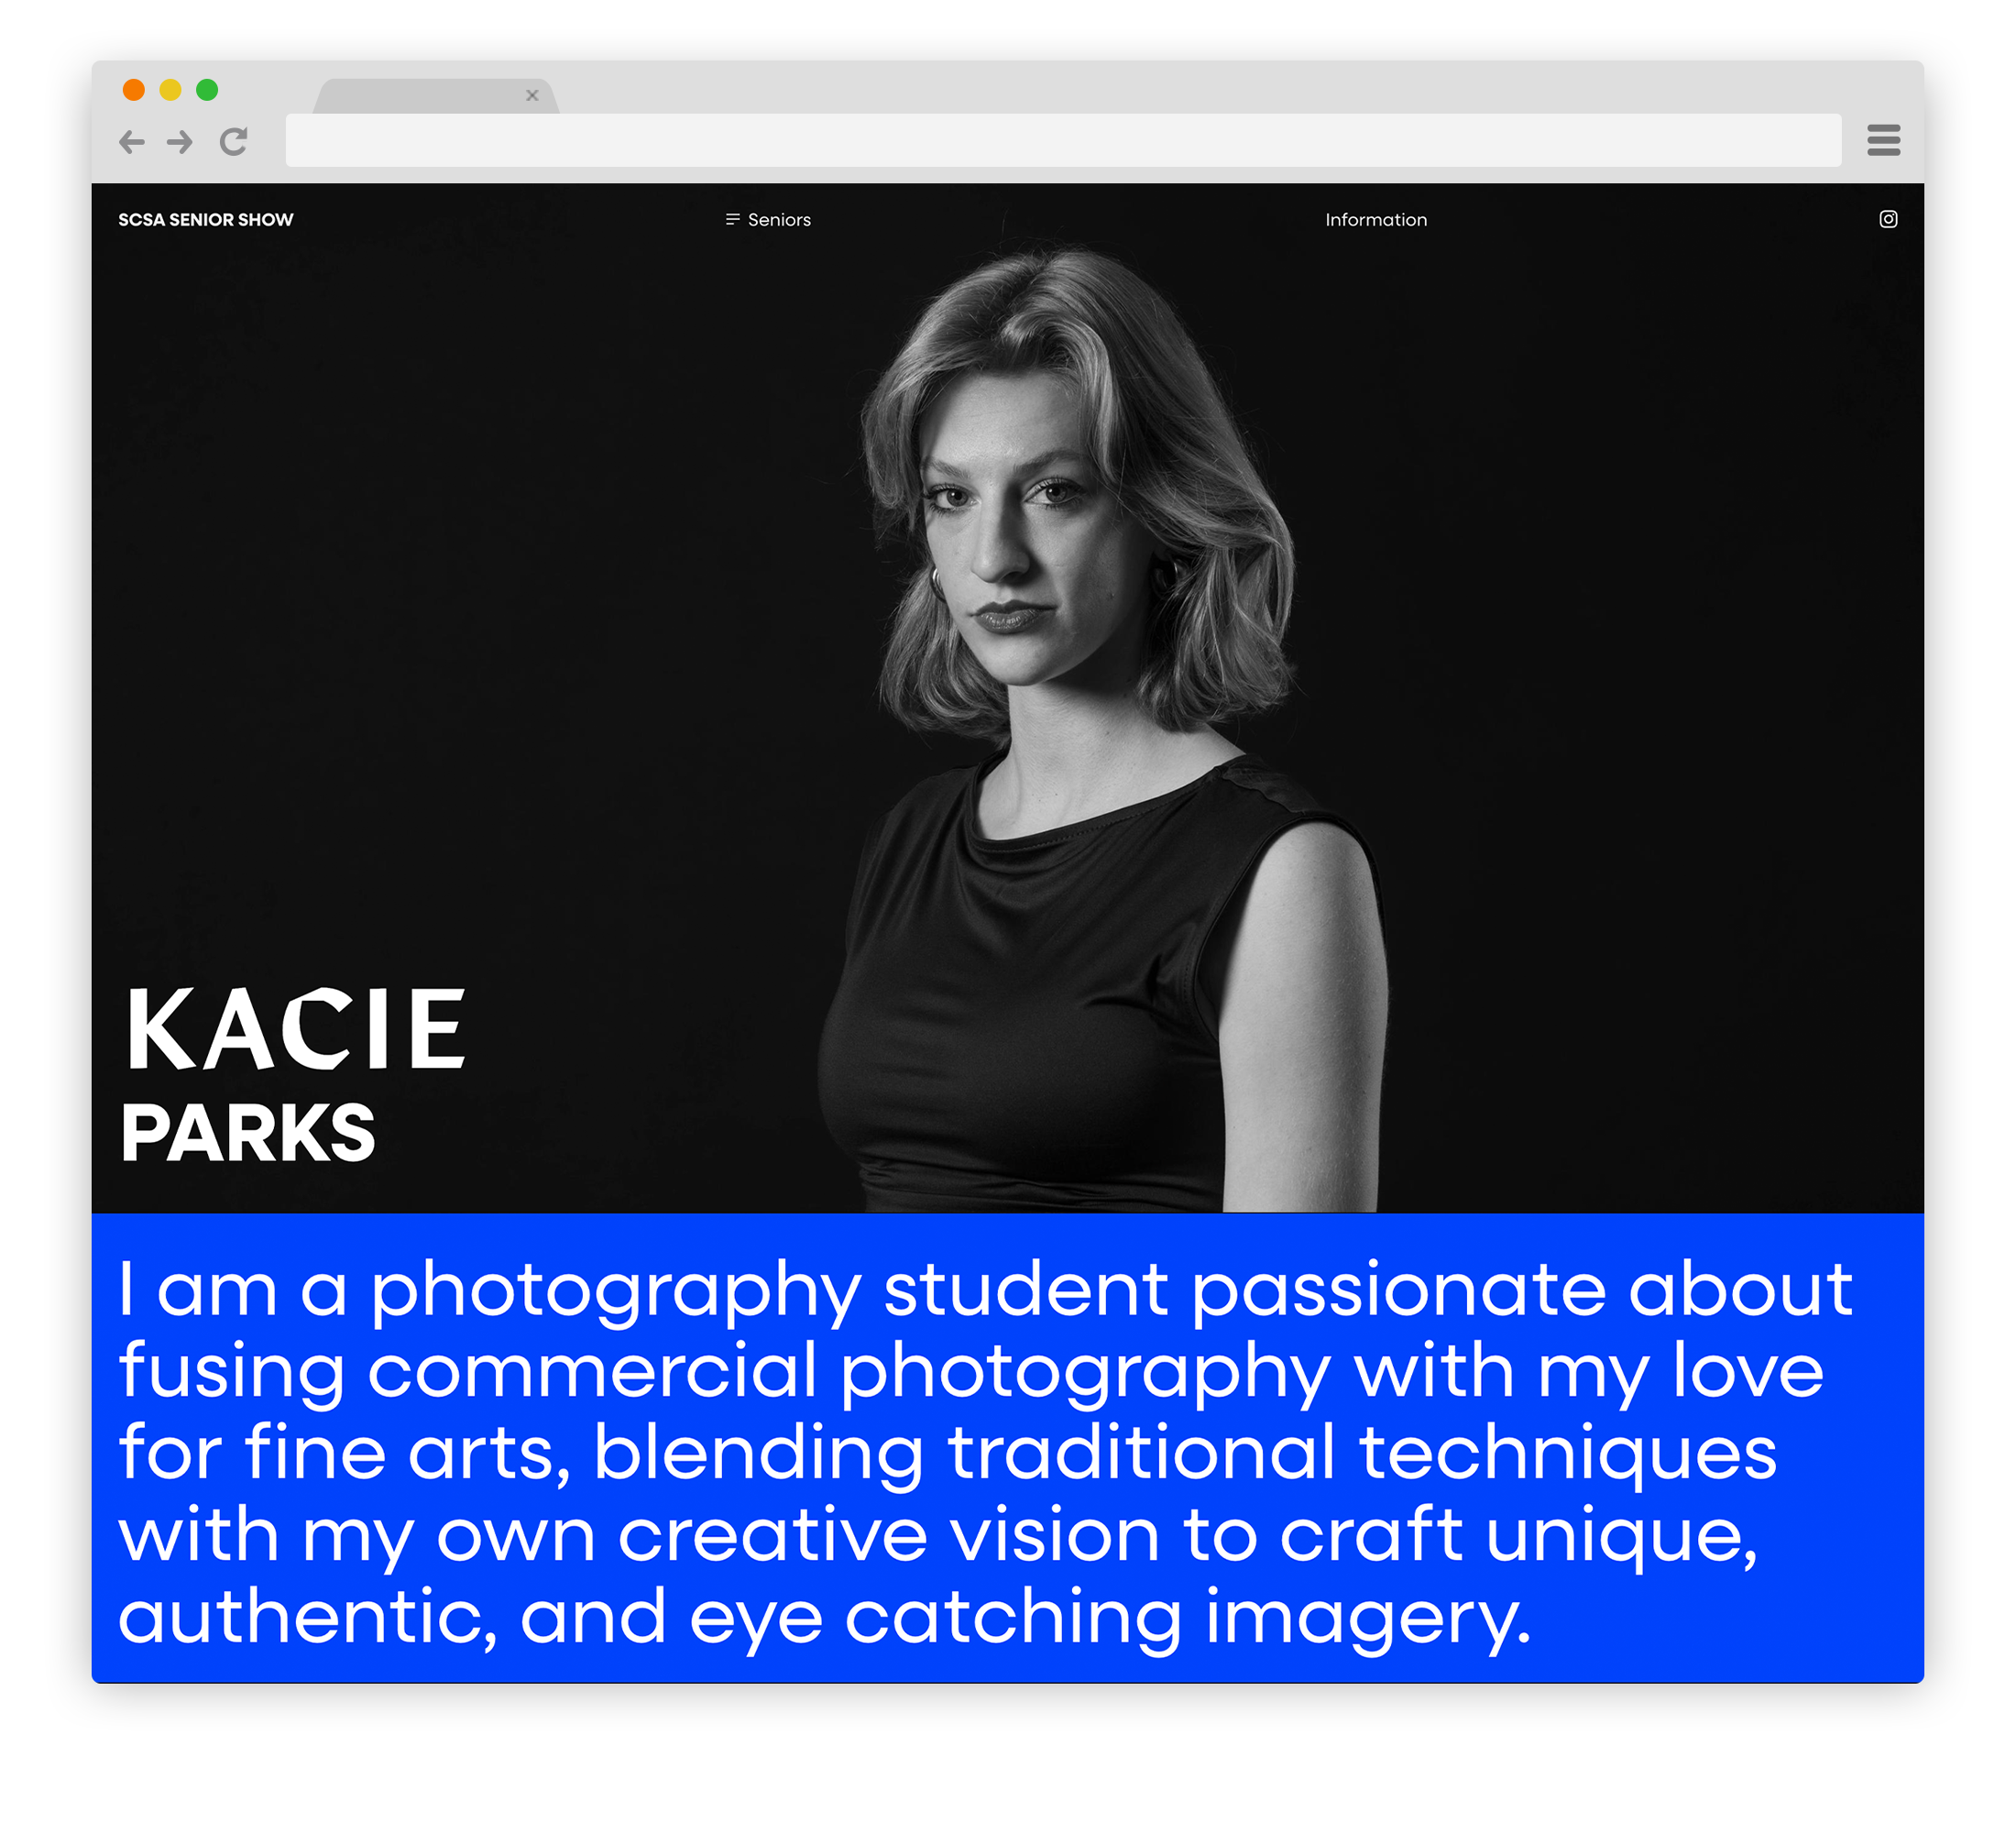Click the PARKS surname heading
This screenshot has height=1833, width=2016.
[248, 1133]
